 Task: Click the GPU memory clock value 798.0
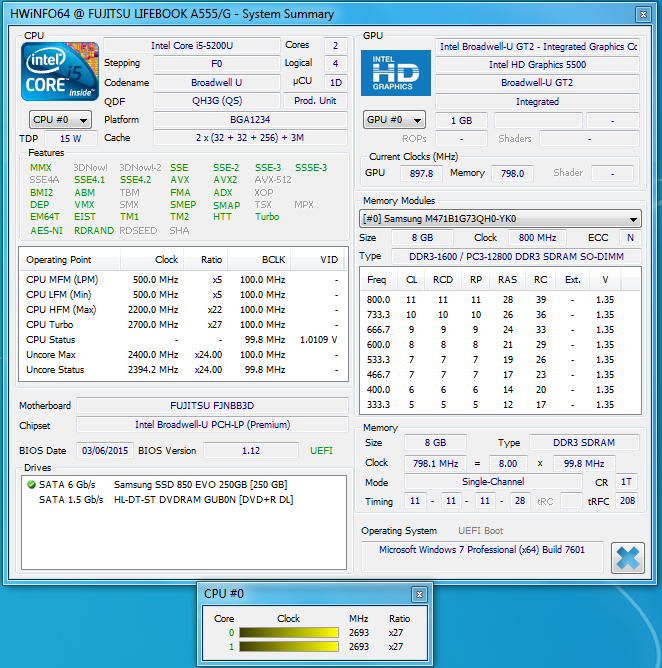click(512, 173)
